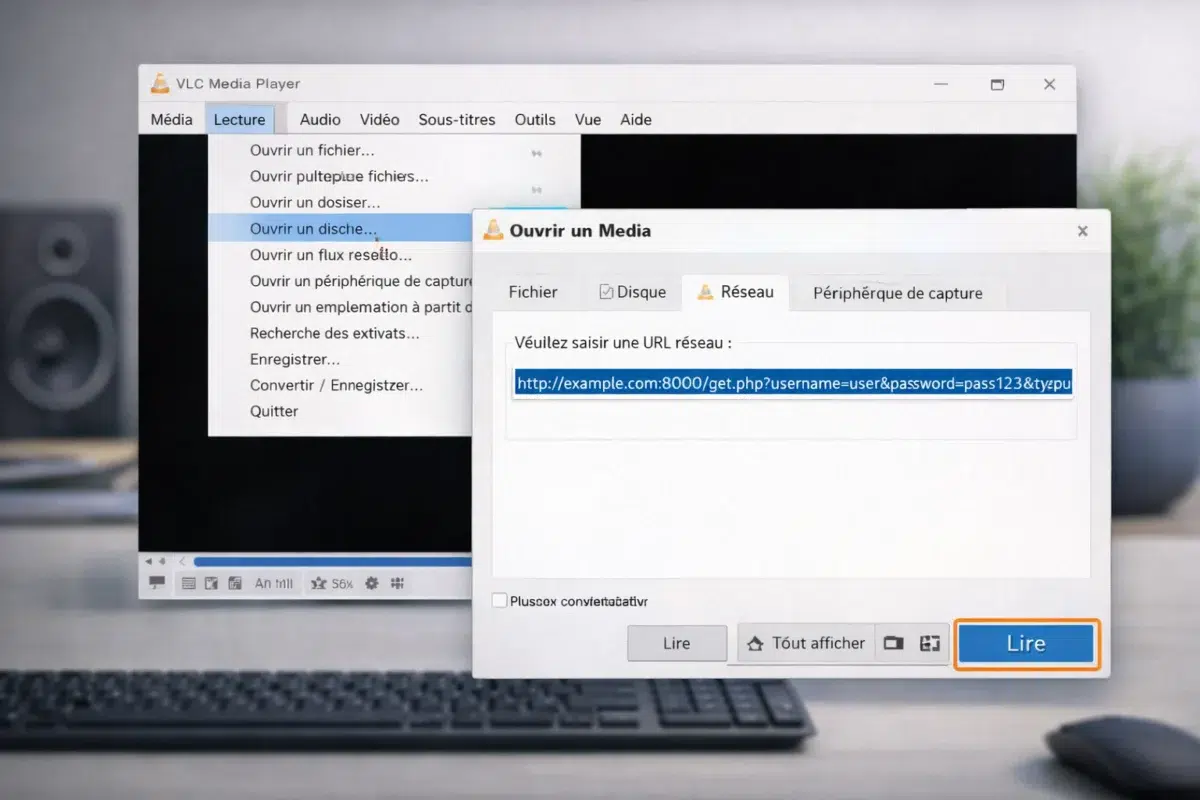Switch to the Périphérique de capture tab

[899, 293]
